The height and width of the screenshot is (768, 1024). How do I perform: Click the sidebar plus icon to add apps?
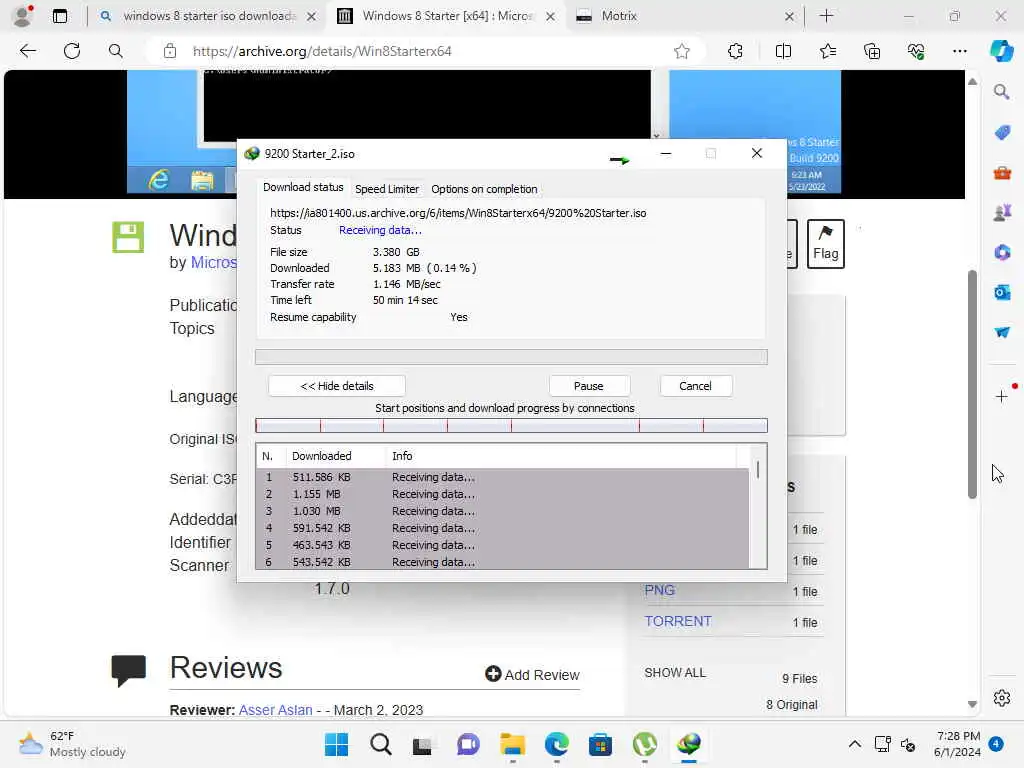click(1002, 396)
